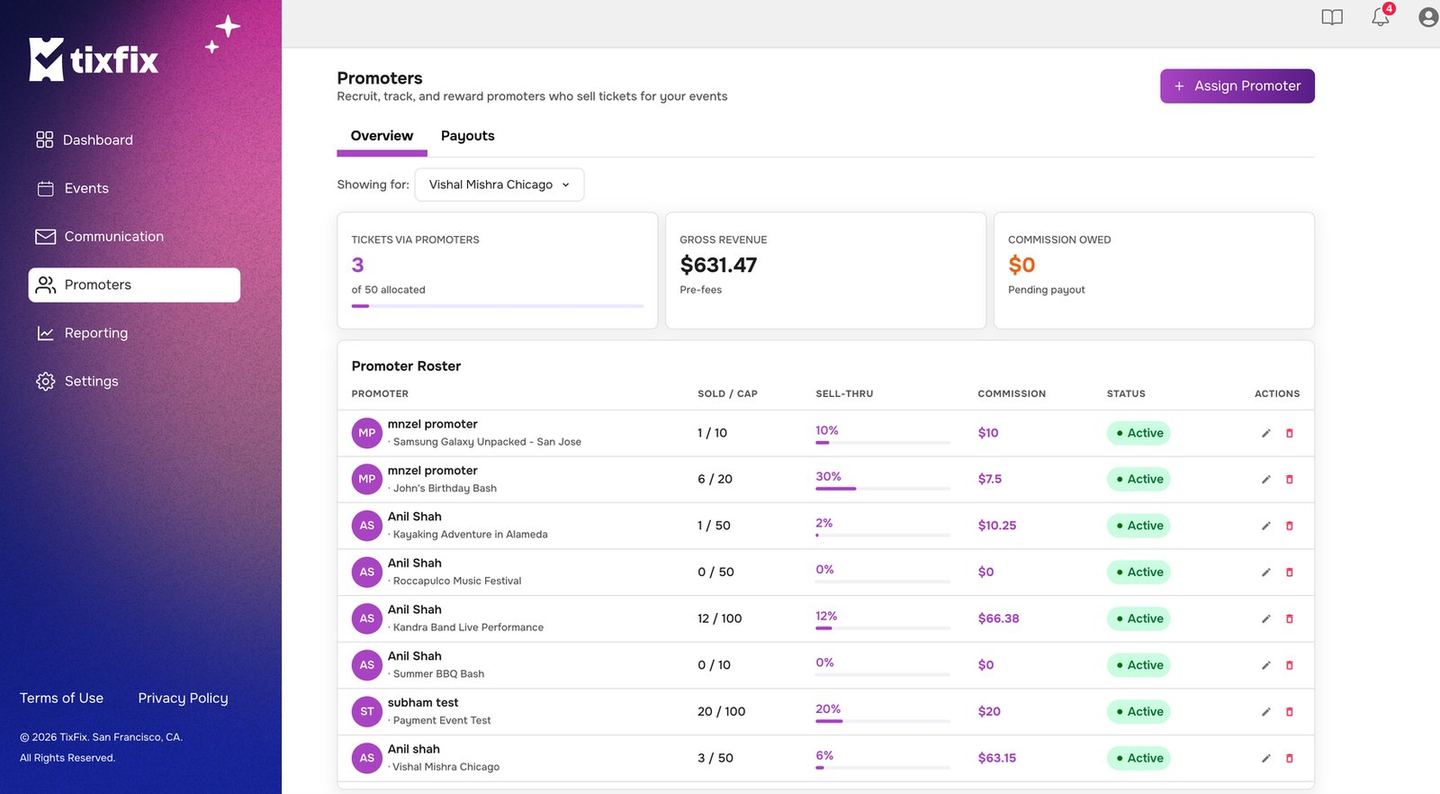Click the Assign Promoter button
This screenshot has width=1440, height=794.
tap(1237, 86)
